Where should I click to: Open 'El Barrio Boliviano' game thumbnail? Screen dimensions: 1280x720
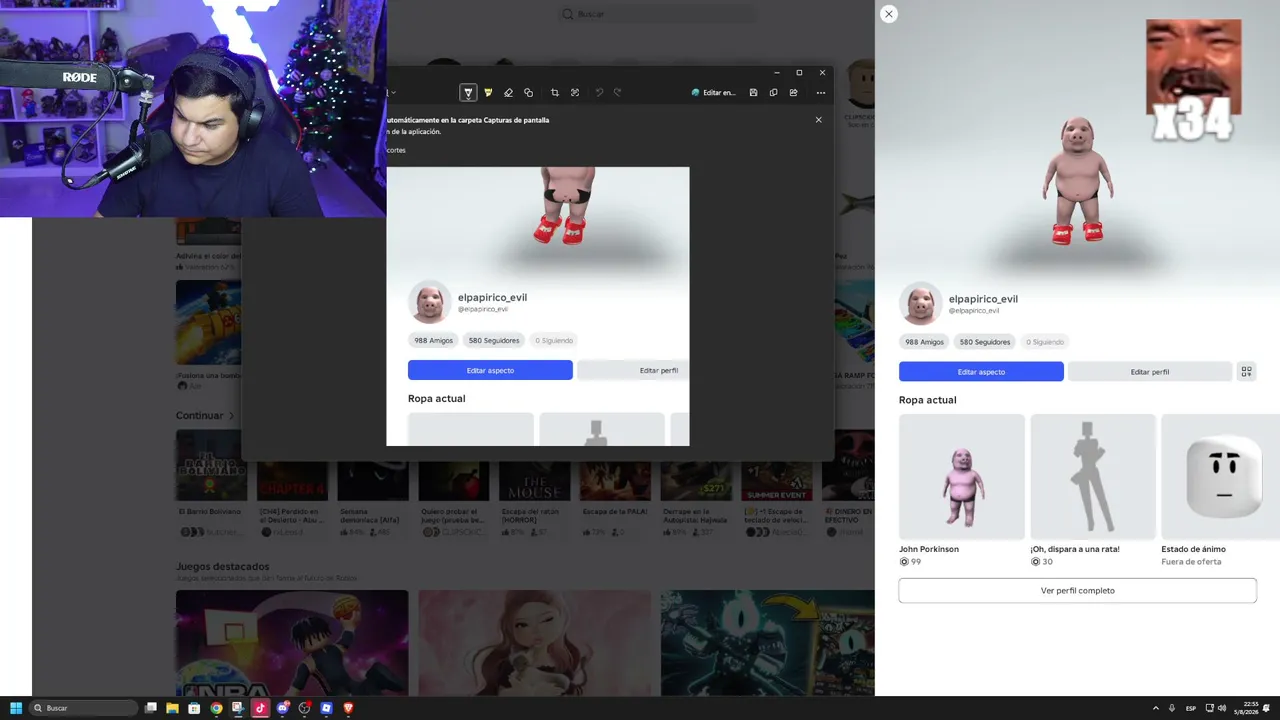tap(211, 465)
